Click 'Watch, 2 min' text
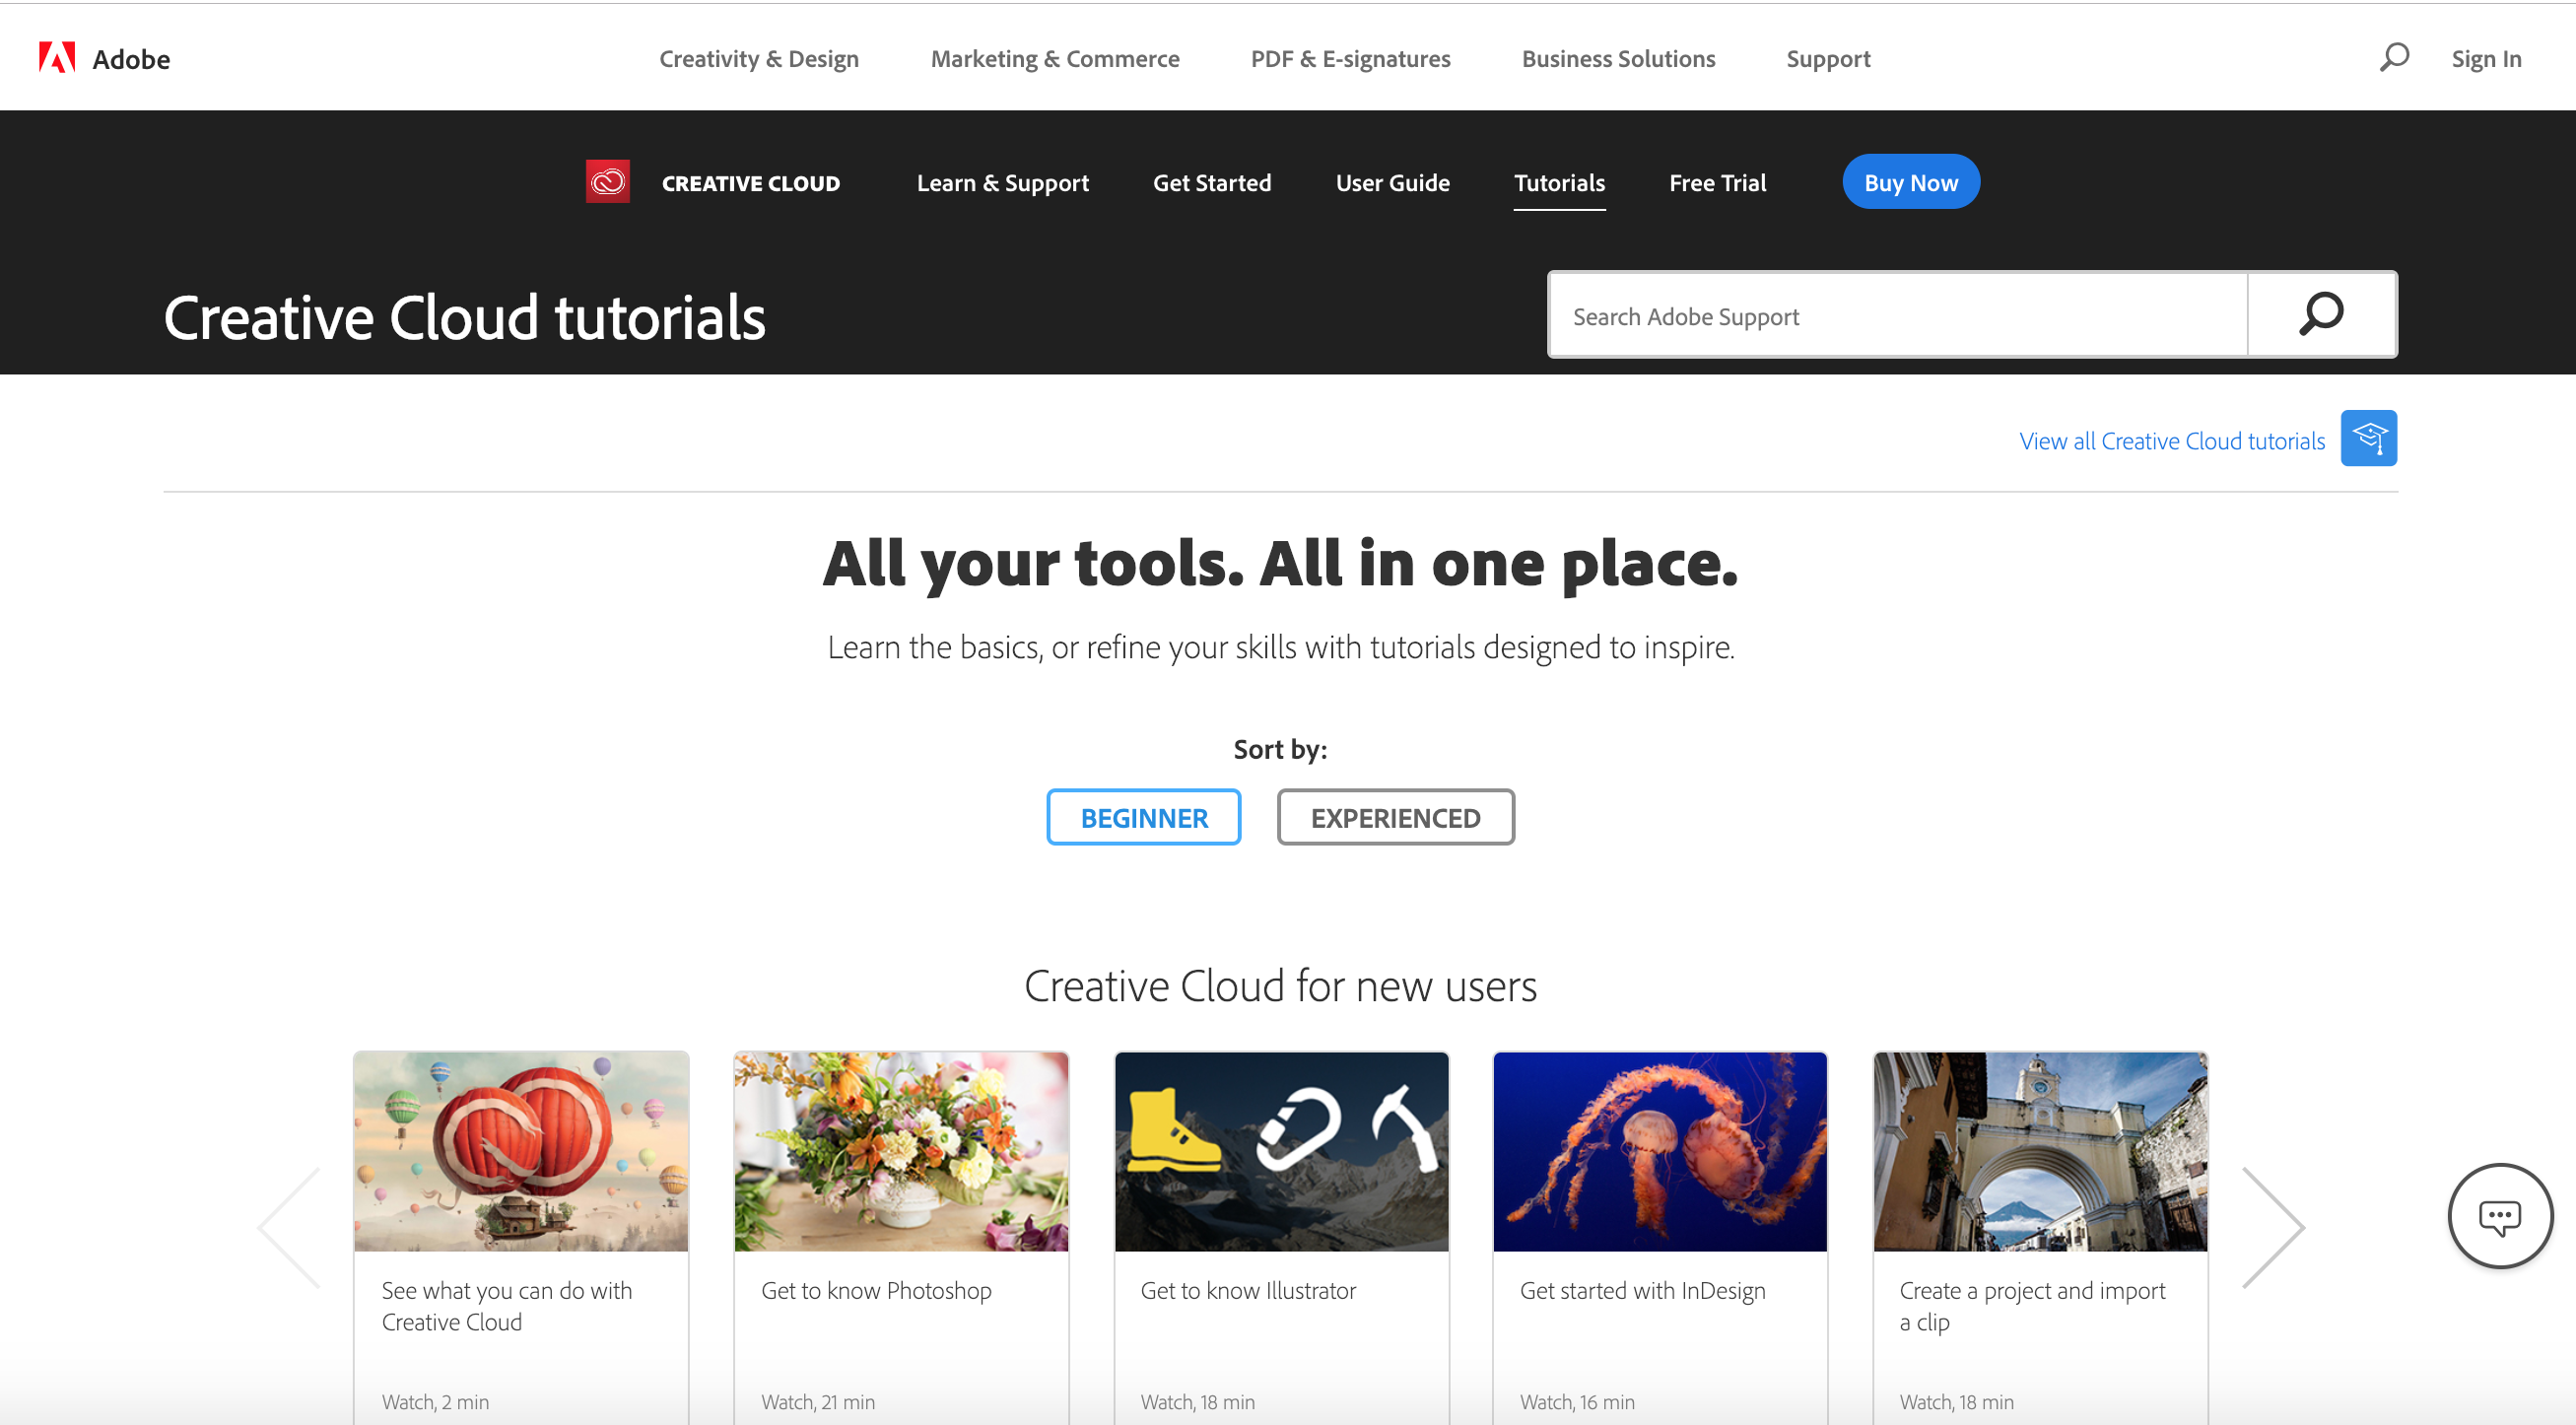The width and height of the screenshot is (2576, 1425). tap(435, 1401)
